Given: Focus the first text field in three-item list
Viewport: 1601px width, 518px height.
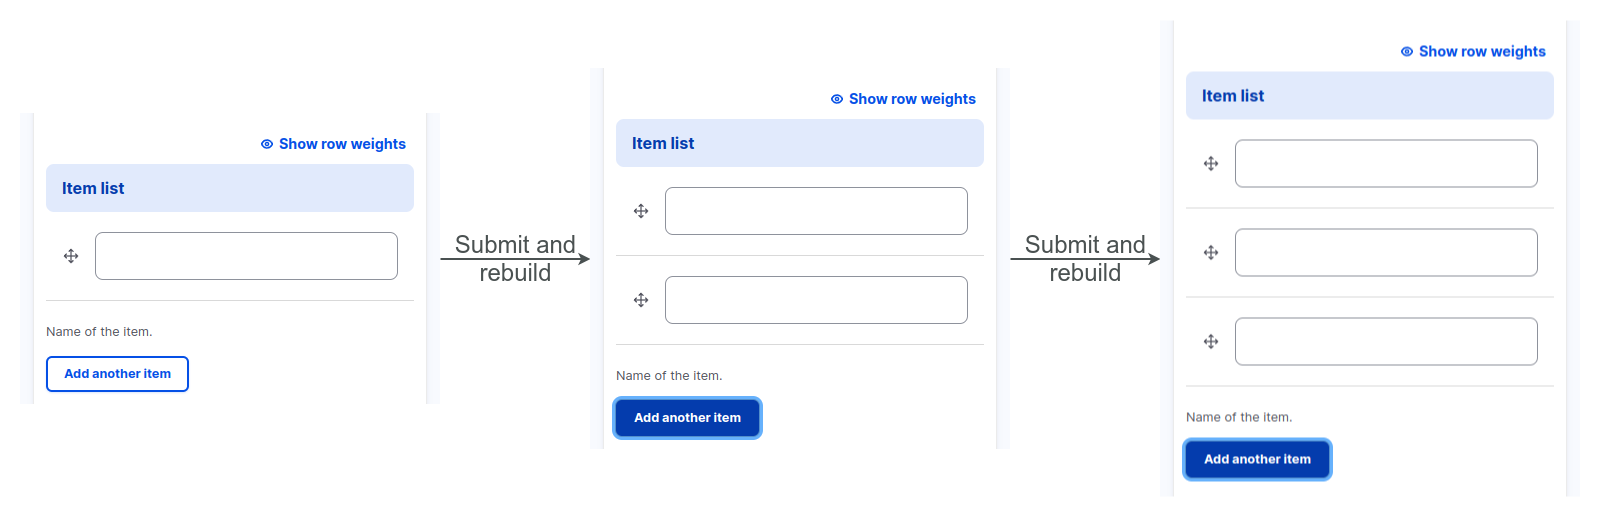Looking at the screenshot, I should (1386, 164).
